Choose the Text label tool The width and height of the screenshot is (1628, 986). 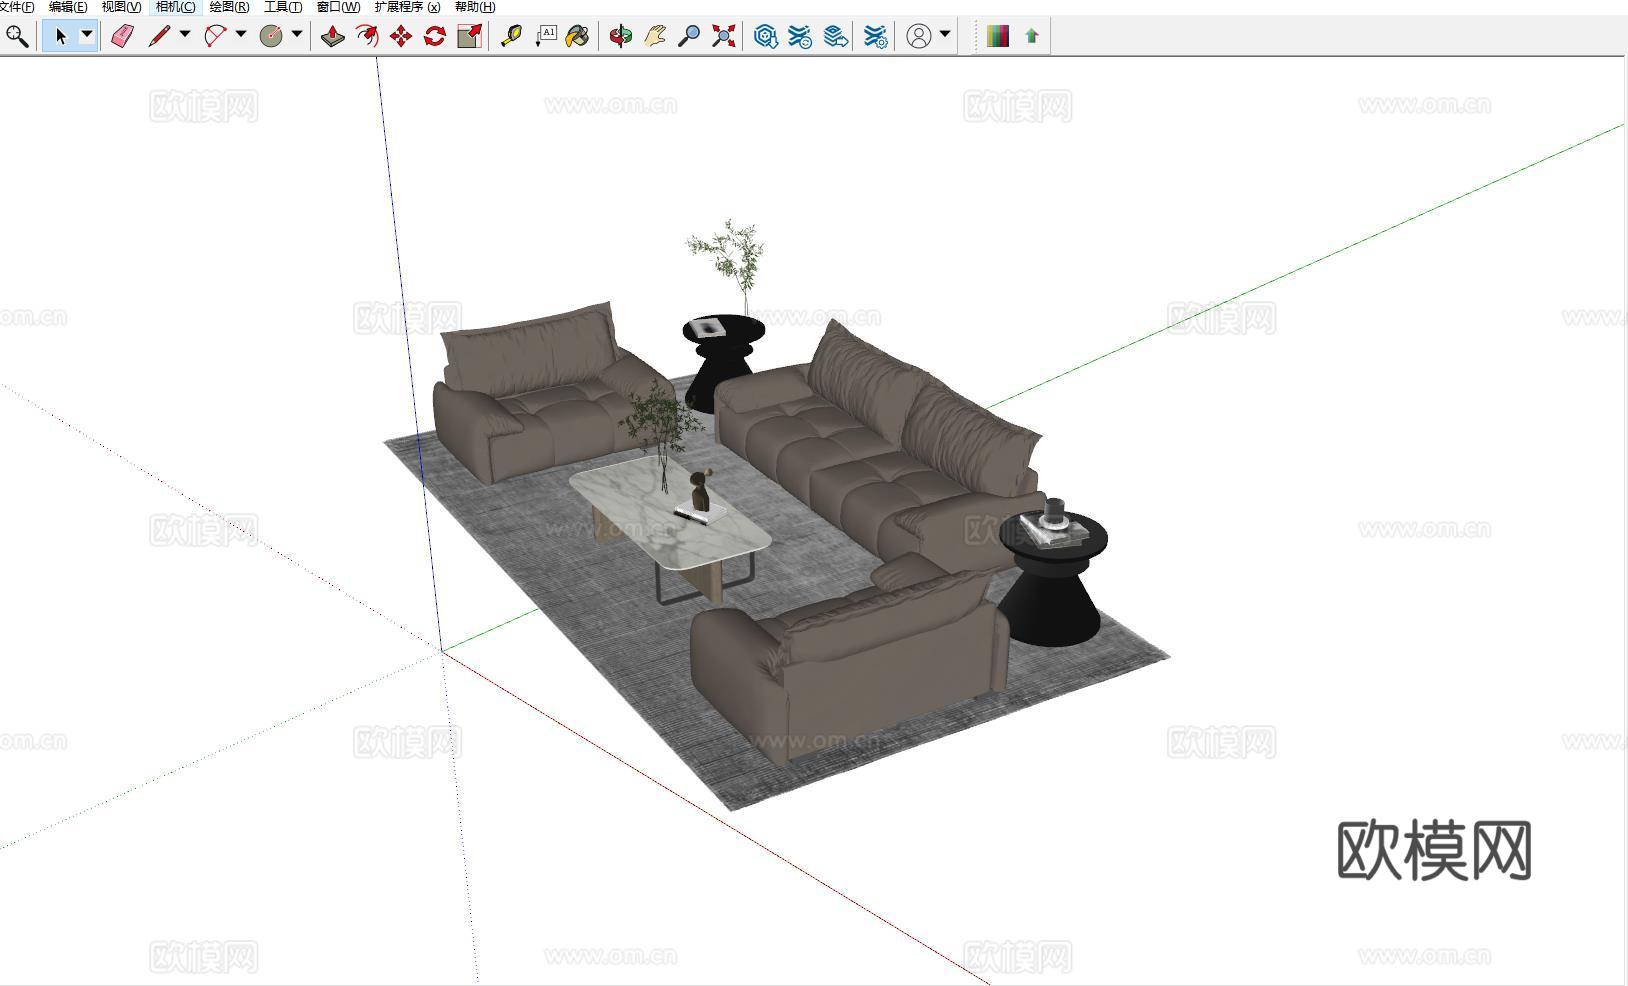point(545,37)
